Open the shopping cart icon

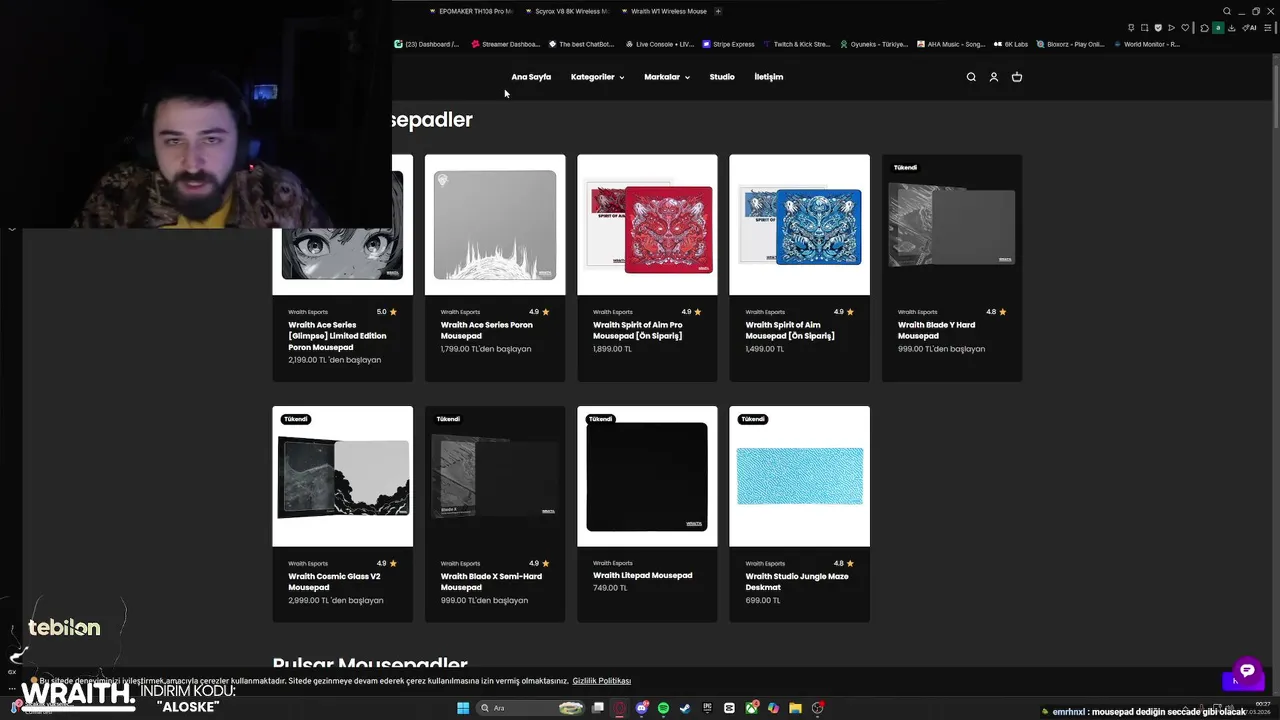1017,77
